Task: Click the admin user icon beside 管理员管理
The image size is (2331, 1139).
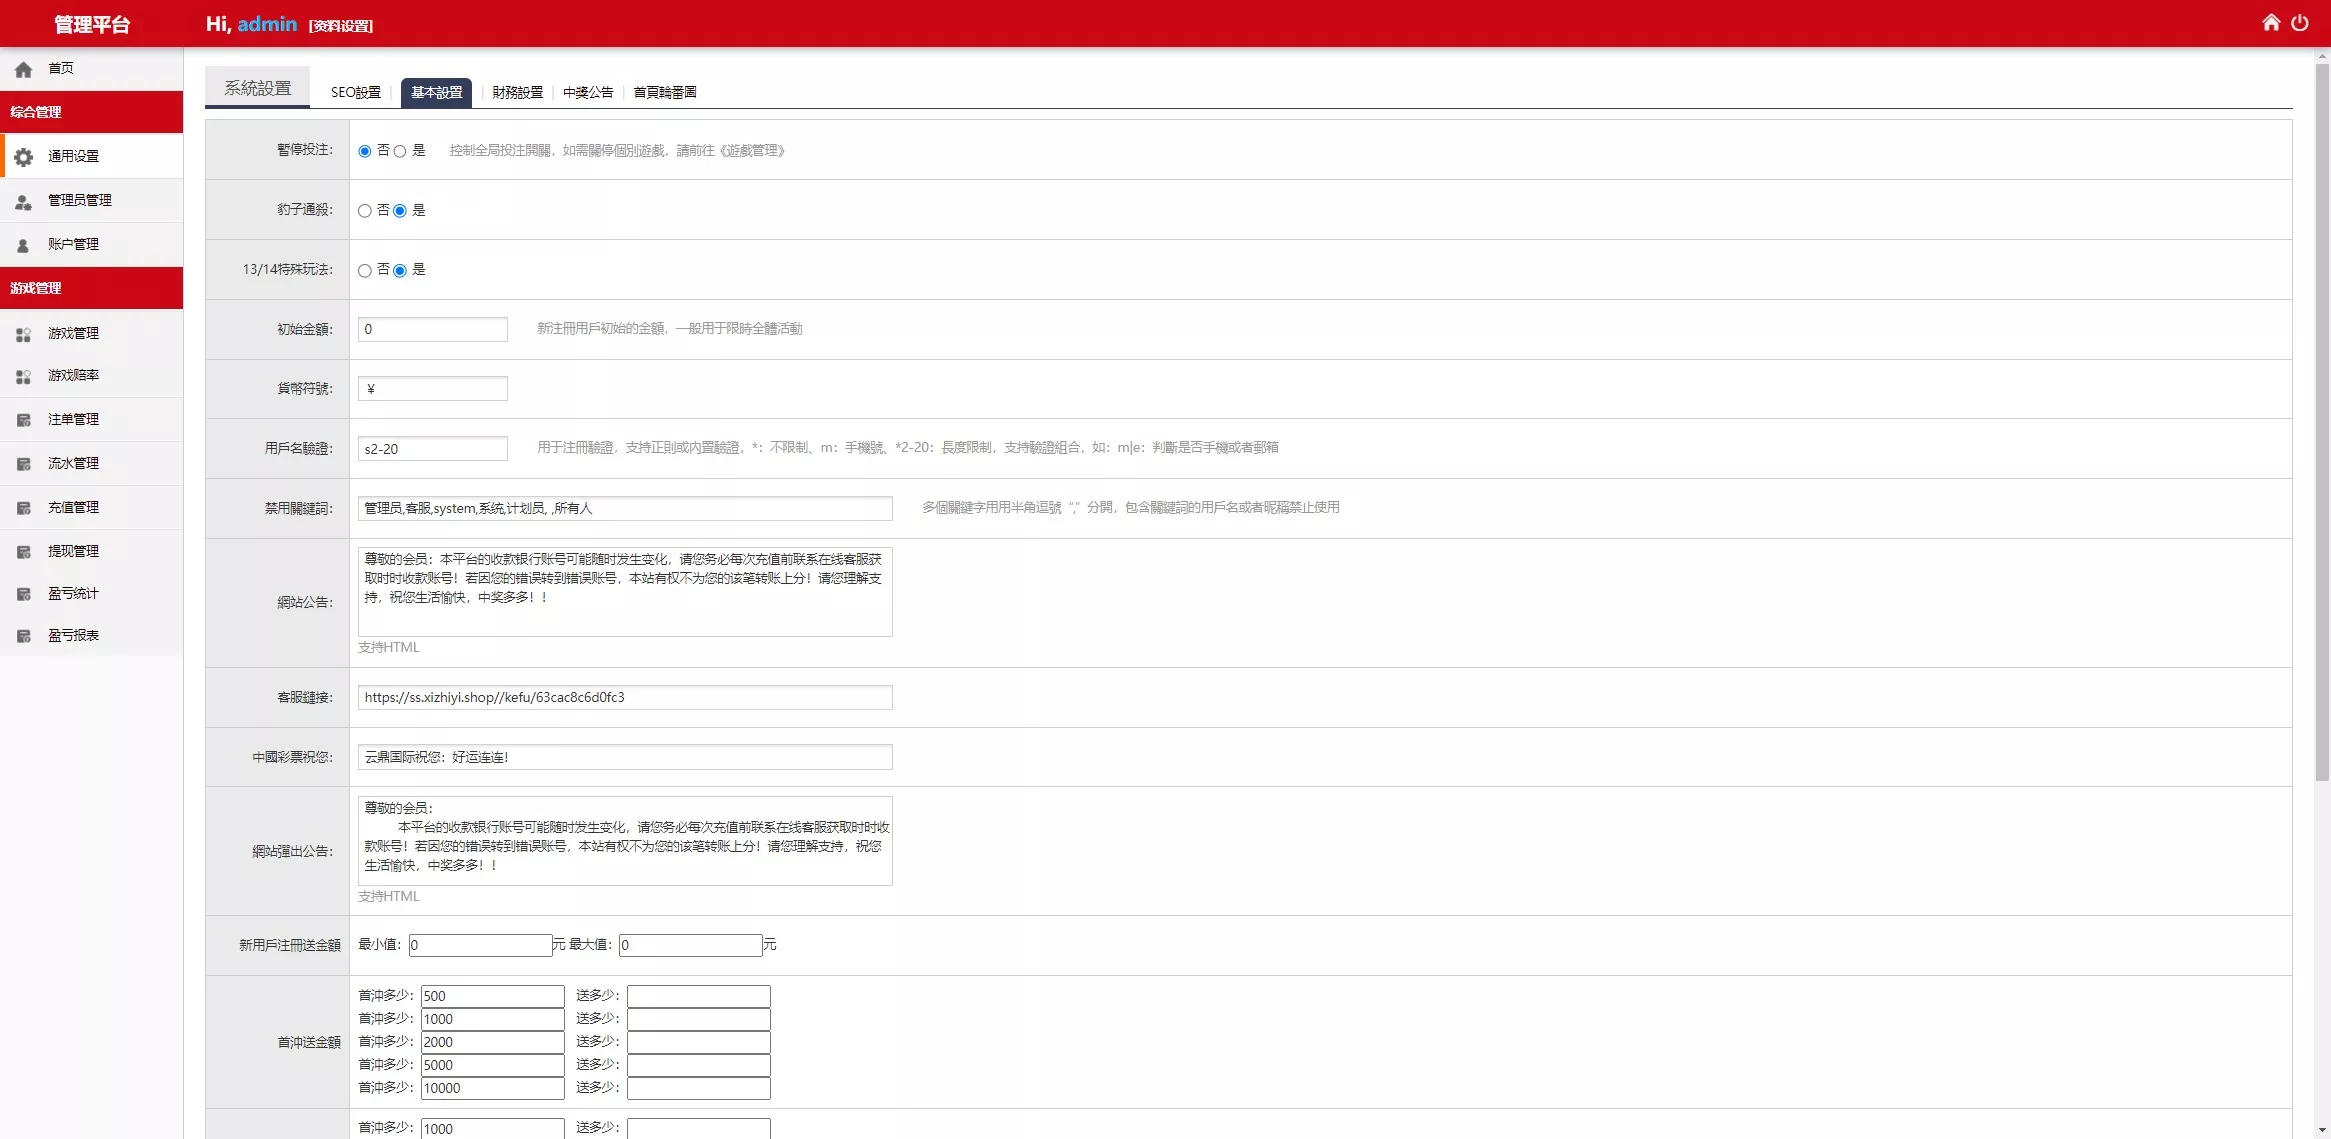Action: click(24, 201)
